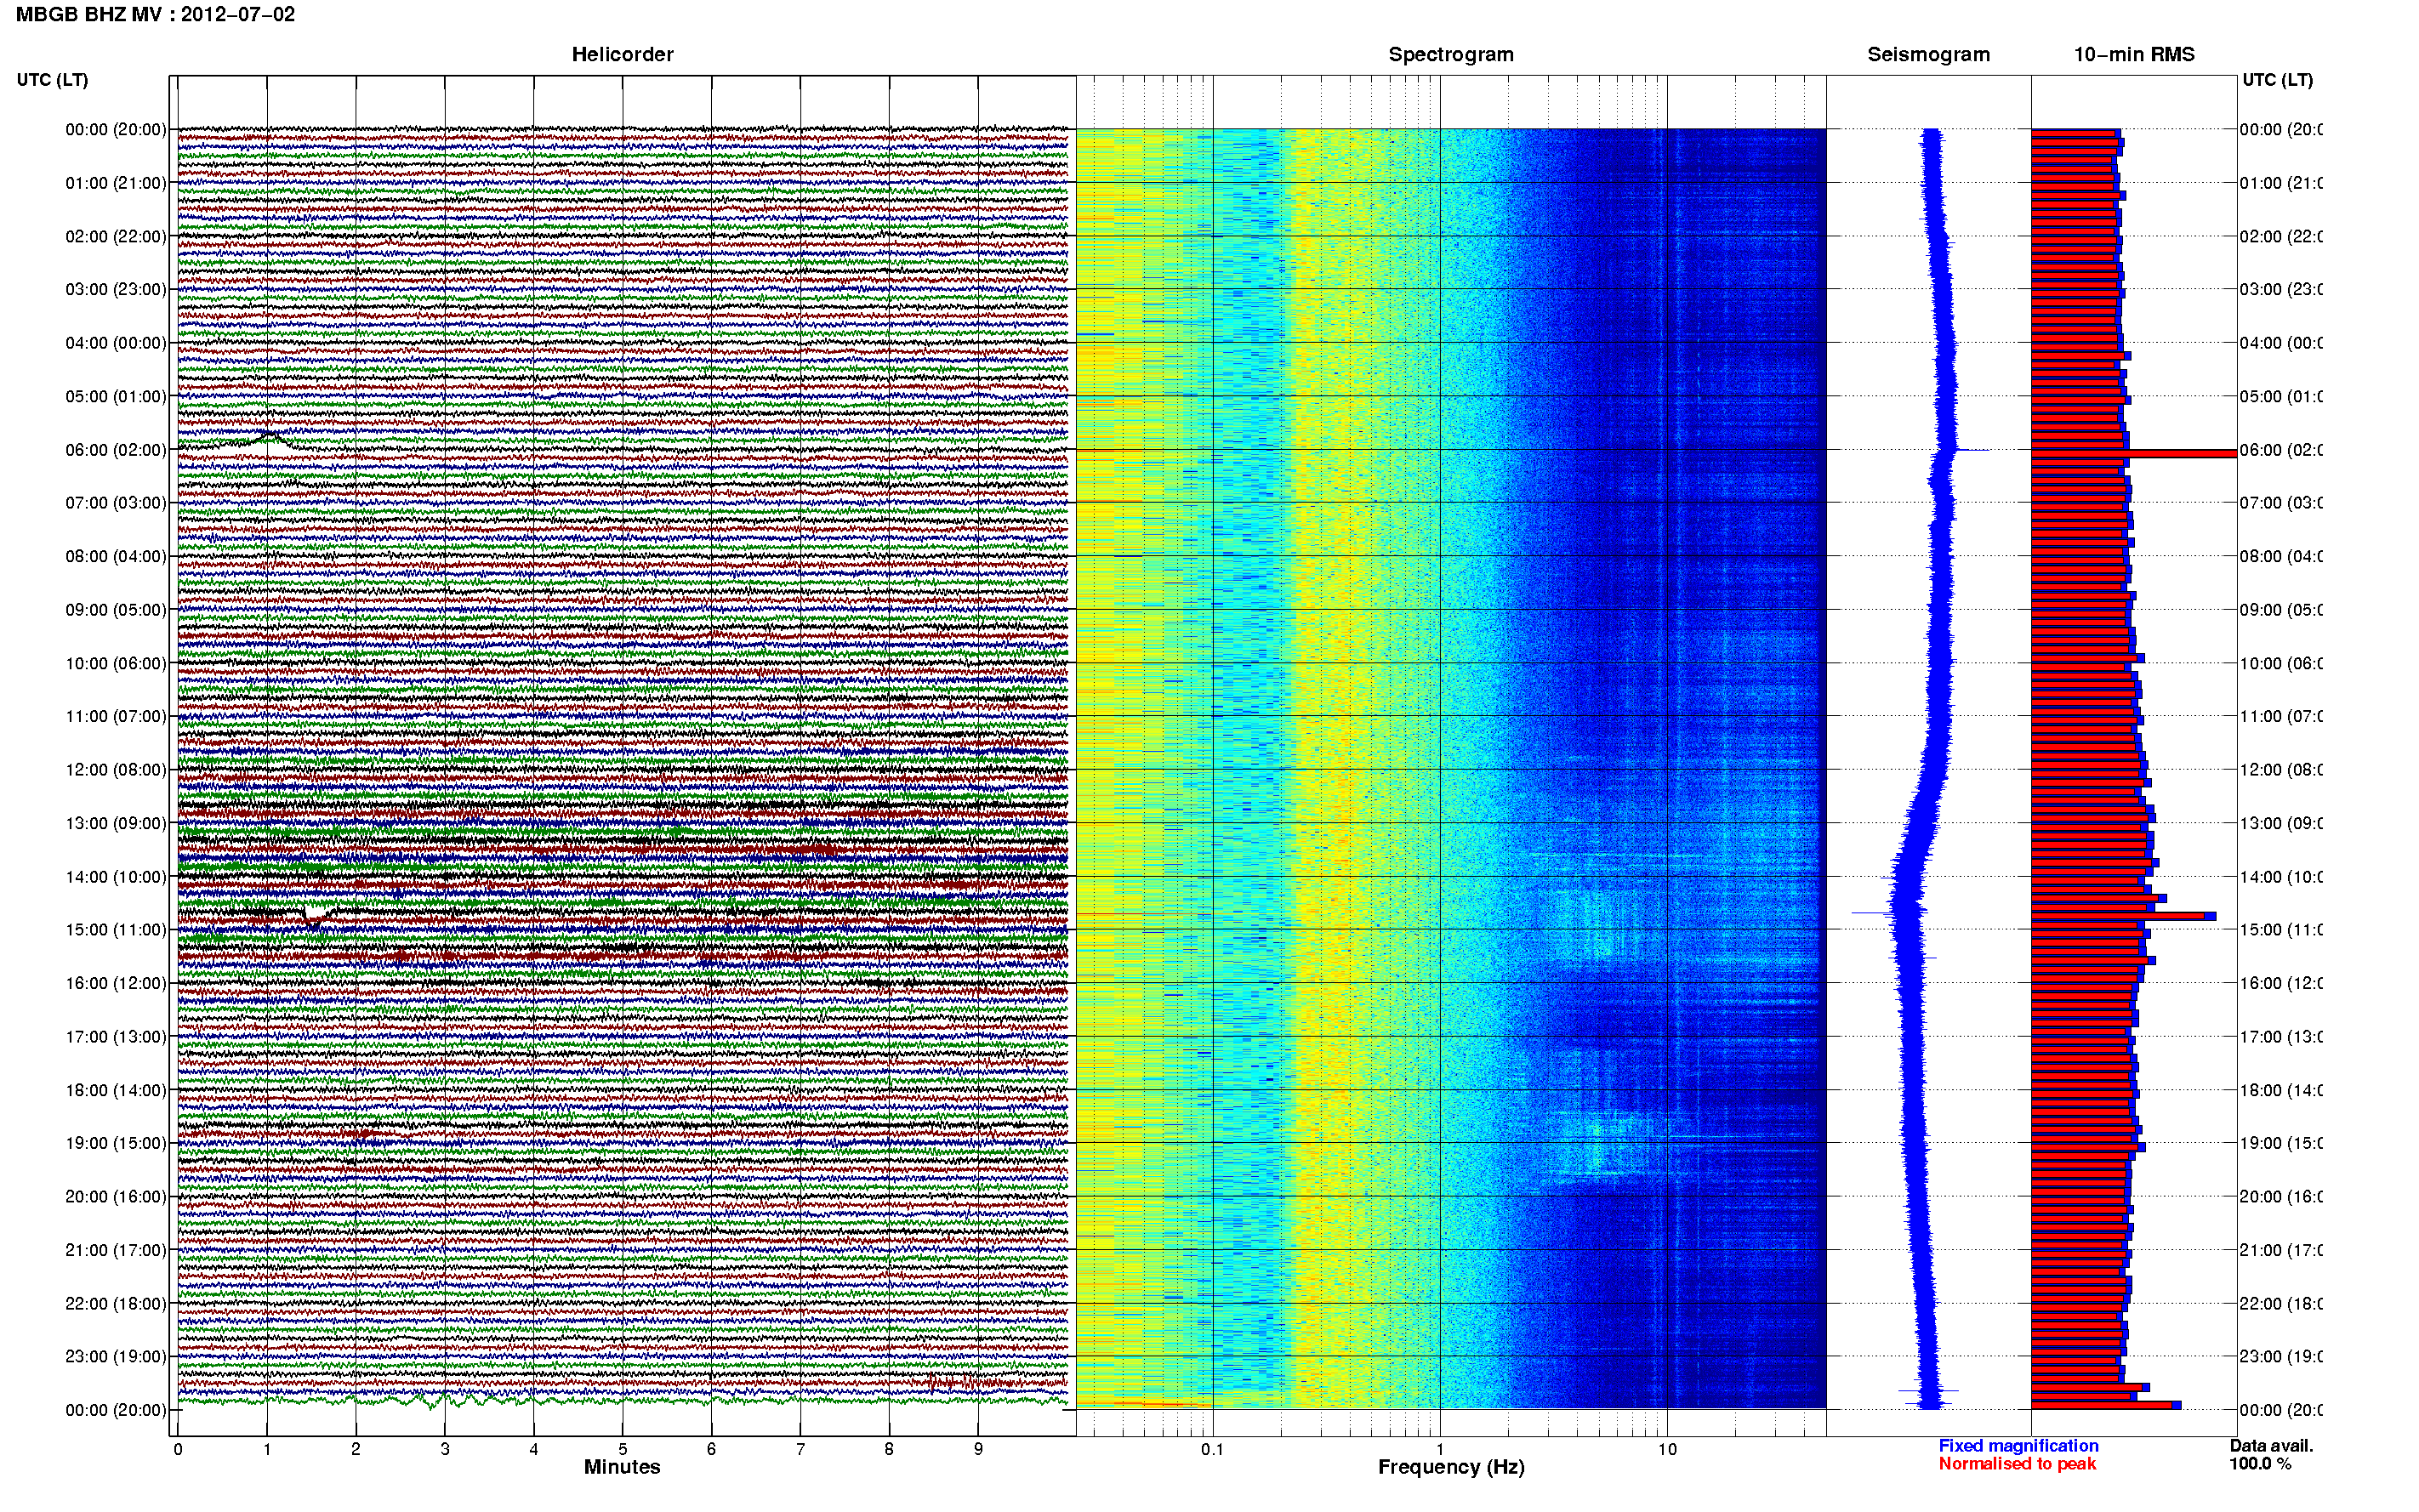This screenshot has width=2419, height=1512.
Task: Click the Data avail. label
Action: (x=2271, y=1446)
